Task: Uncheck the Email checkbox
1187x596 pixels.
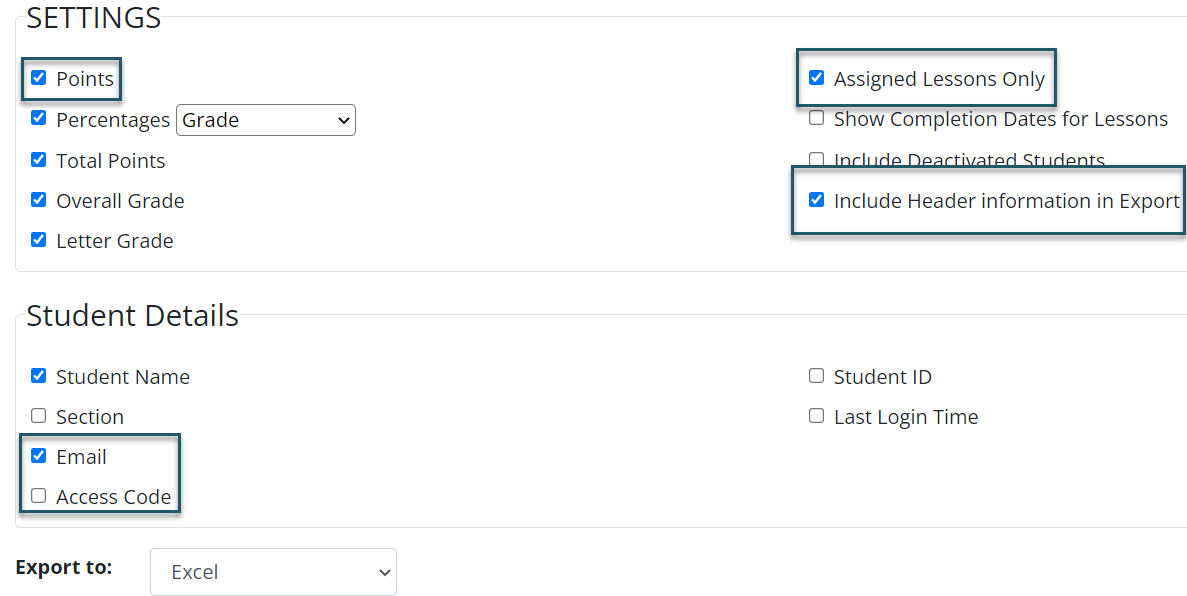Action: click(39, 456)
